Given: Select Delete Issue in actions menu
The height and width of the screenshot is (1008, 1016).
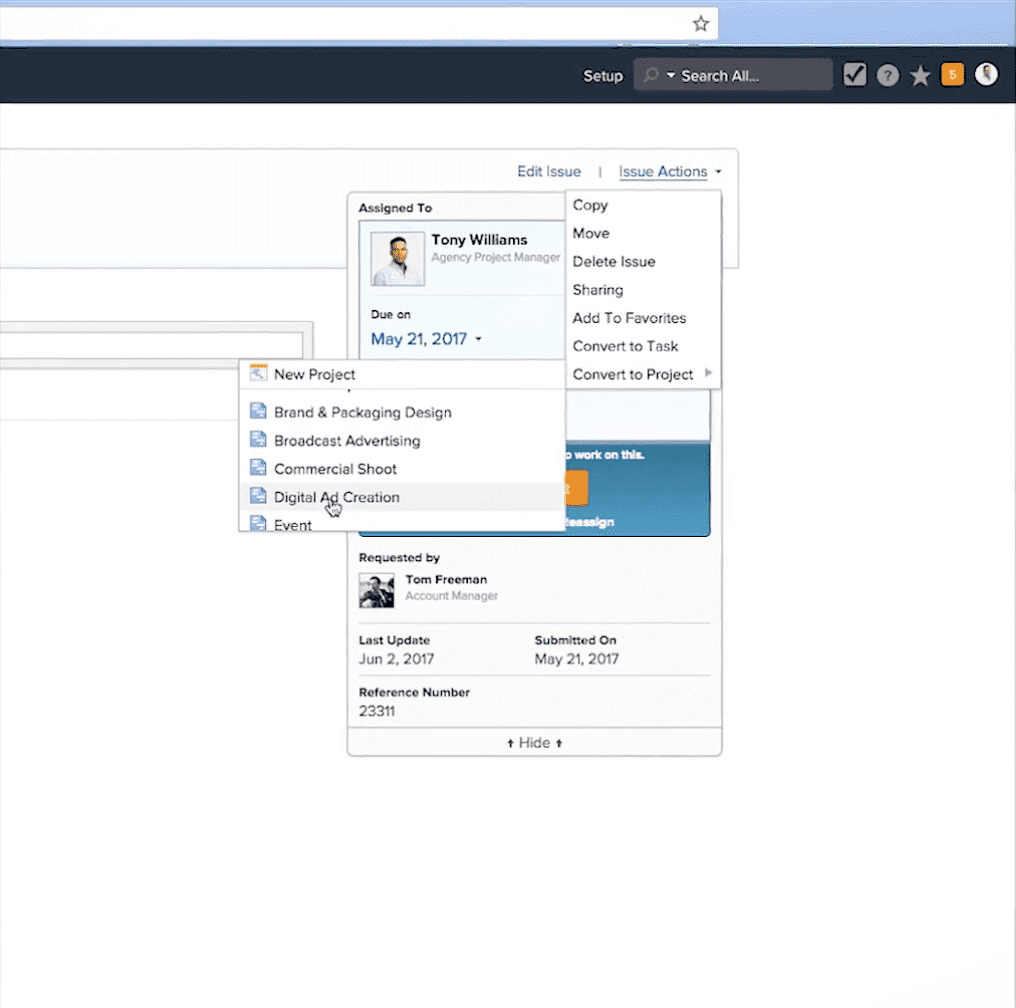Looking at the screenshot, I should (613, 262).
